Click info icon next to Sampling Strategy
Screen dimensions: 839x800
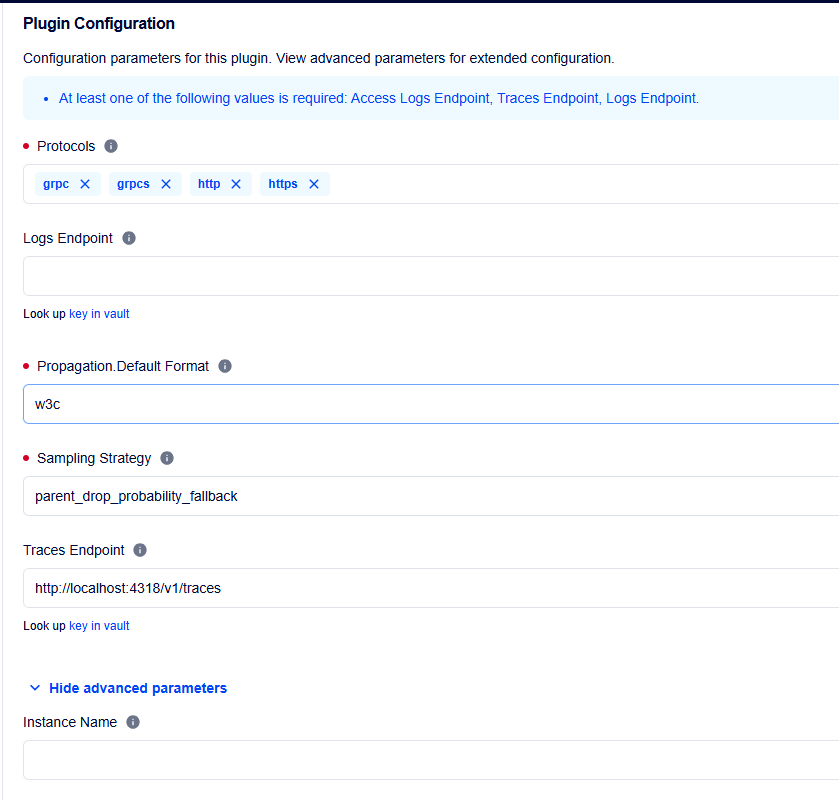click(167, 458)
